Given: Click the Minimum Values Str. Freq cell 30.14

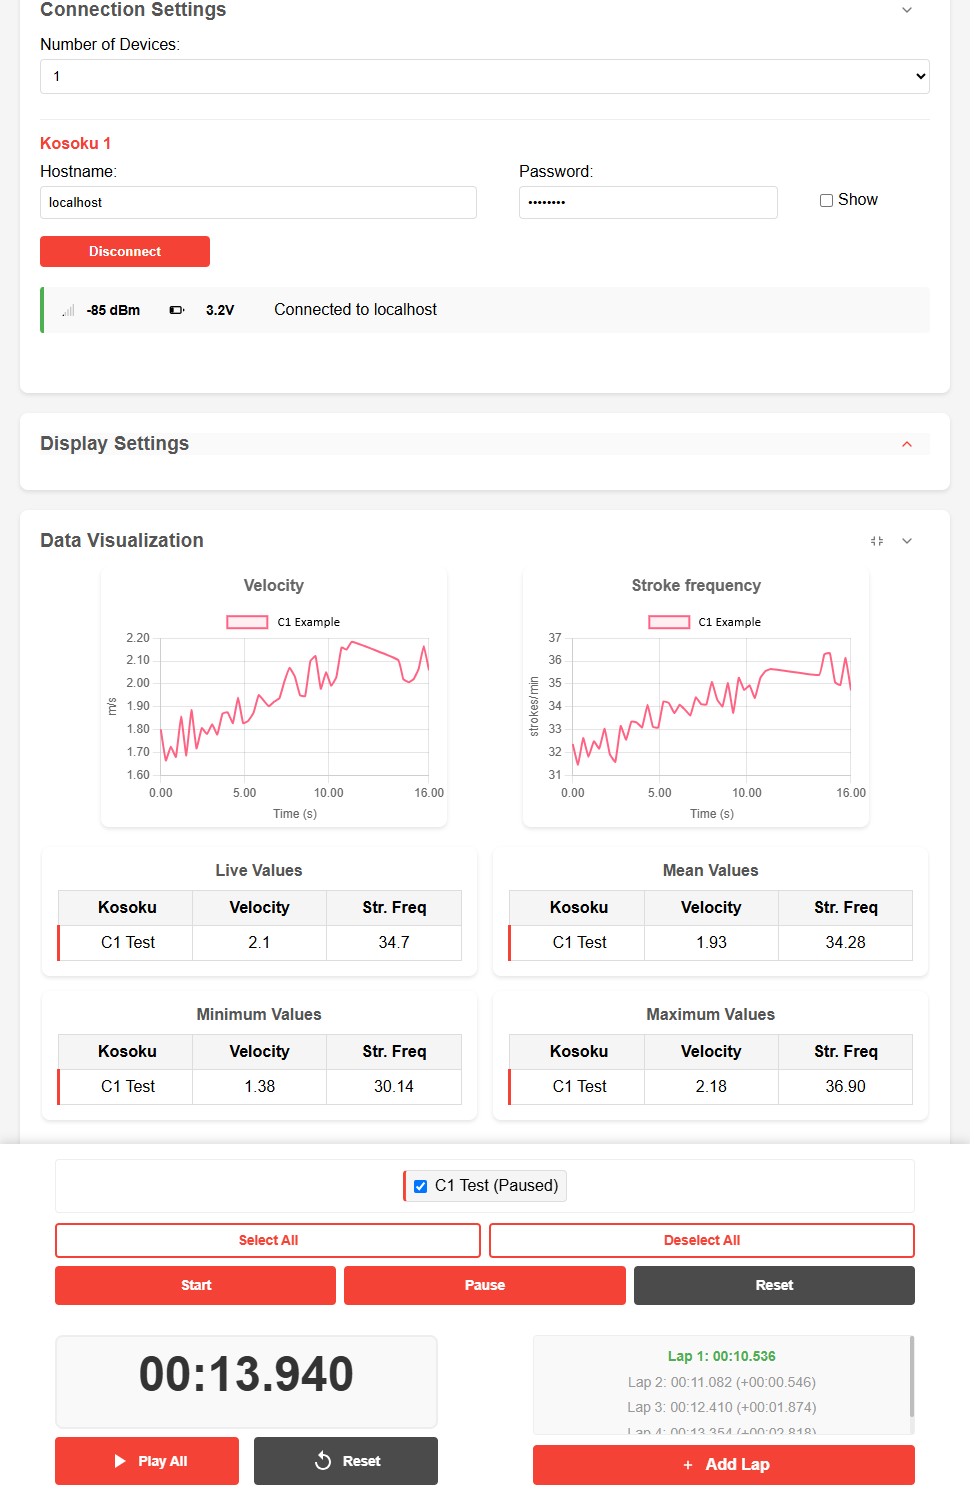Looking at the screenshot, I should (394, 1086).
